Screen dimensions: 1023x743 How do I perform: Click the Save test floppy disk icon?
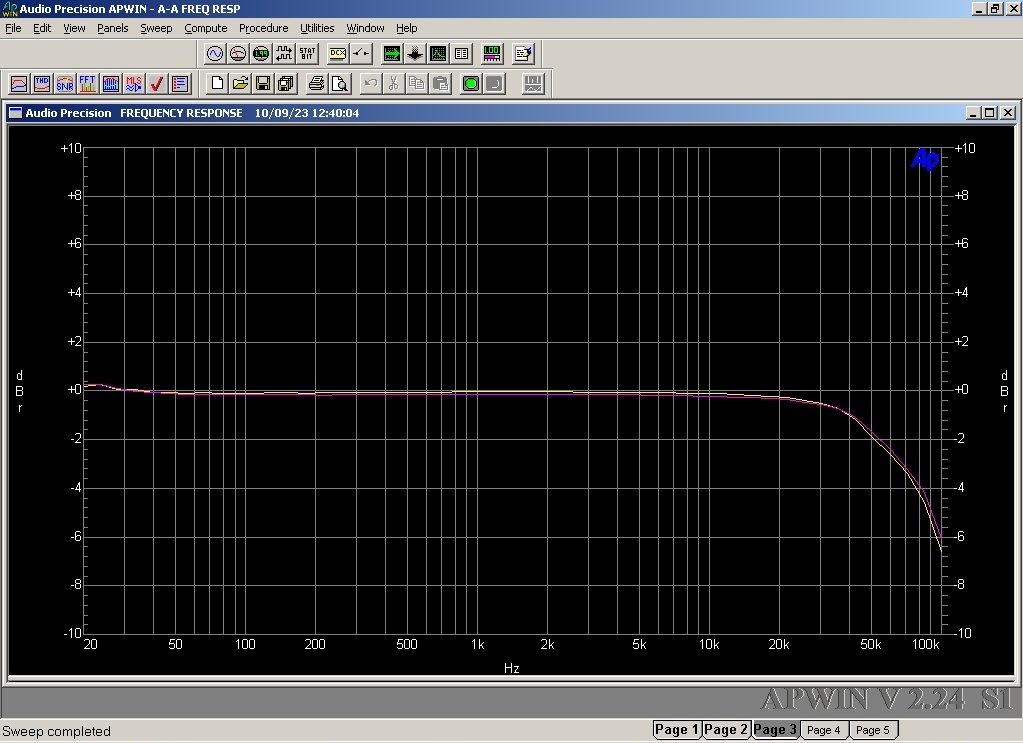[x=263, y=84]
